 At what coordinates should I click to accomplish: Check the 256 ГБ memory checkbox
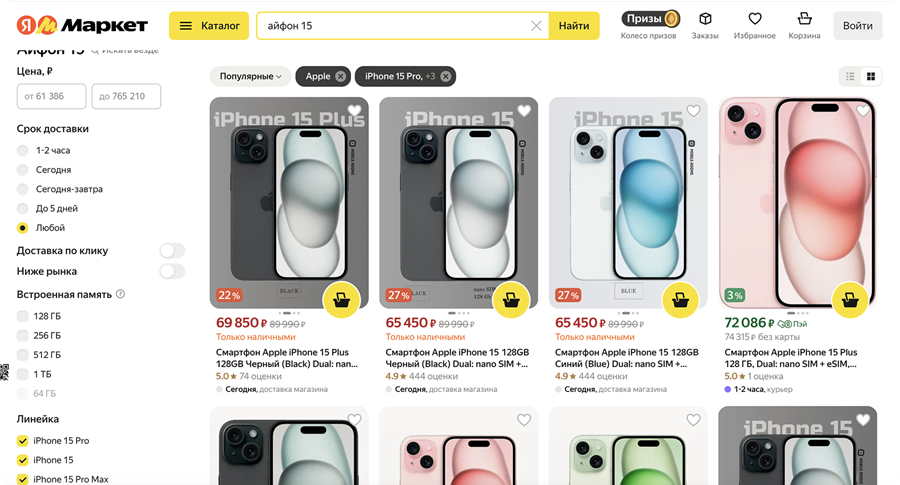[x=23, y=336]
